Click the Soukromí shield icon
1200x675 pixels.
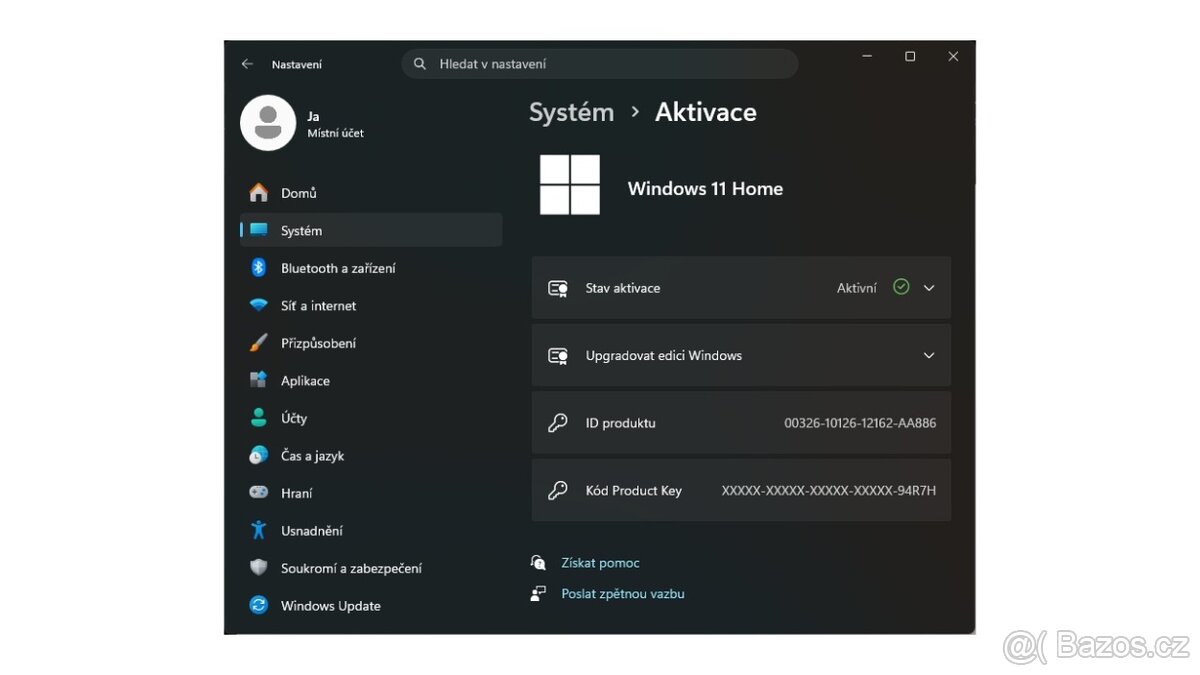tap(259, 568)
